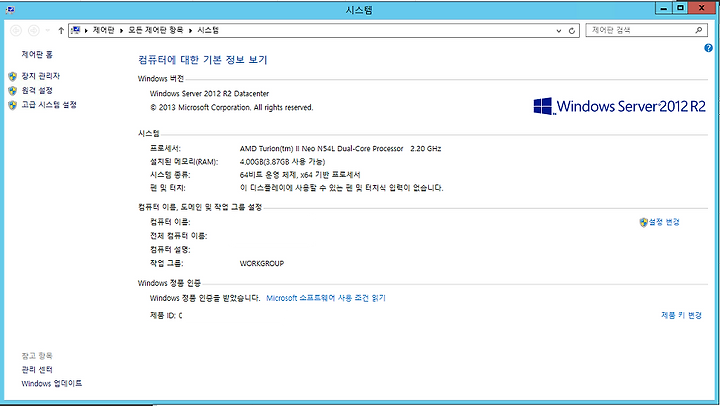Go up one level with up arrow

[61, 30]
